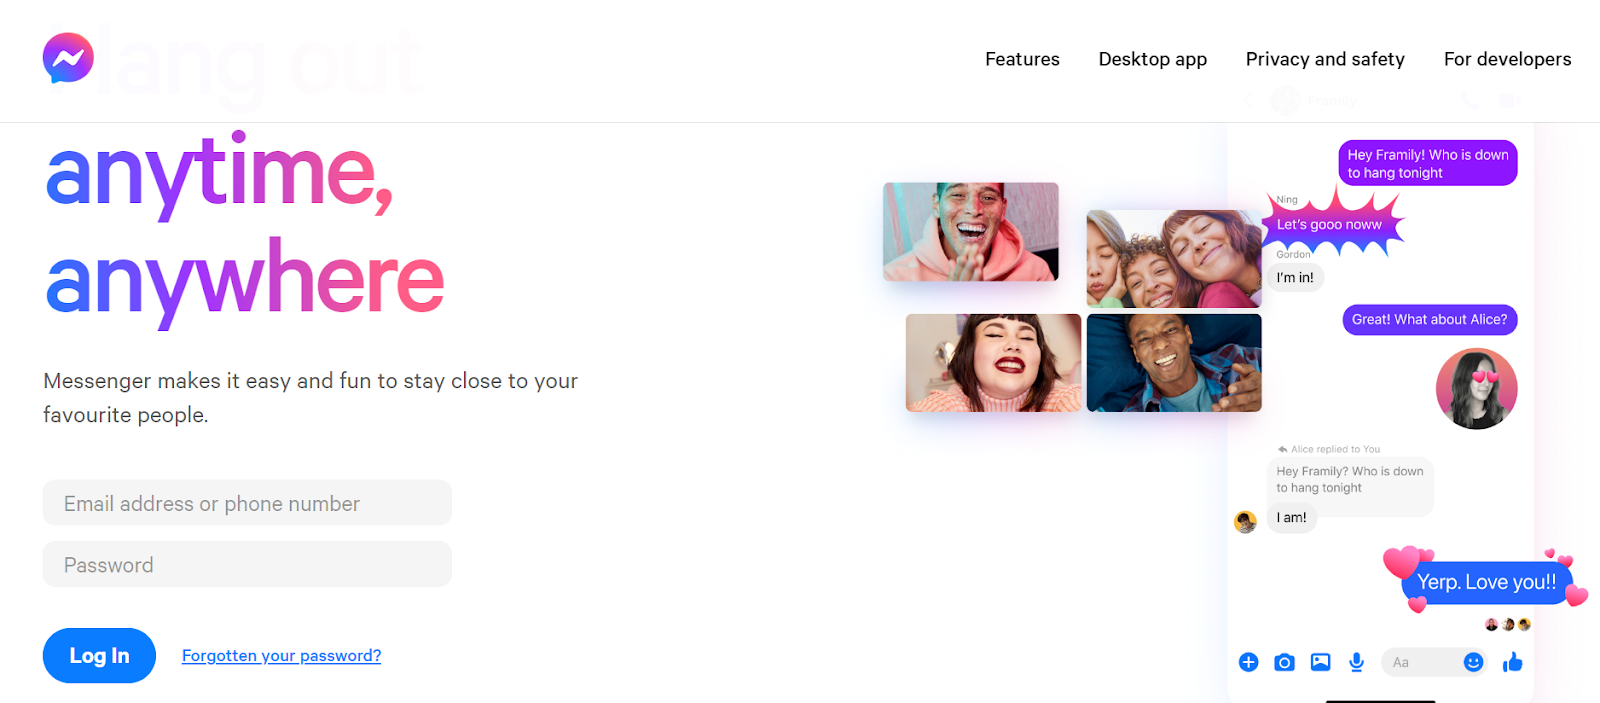Click the 'I am!' reply bubble
Image resolution: width=1600 pixels, height=703 pixels.
point(1291,517)
